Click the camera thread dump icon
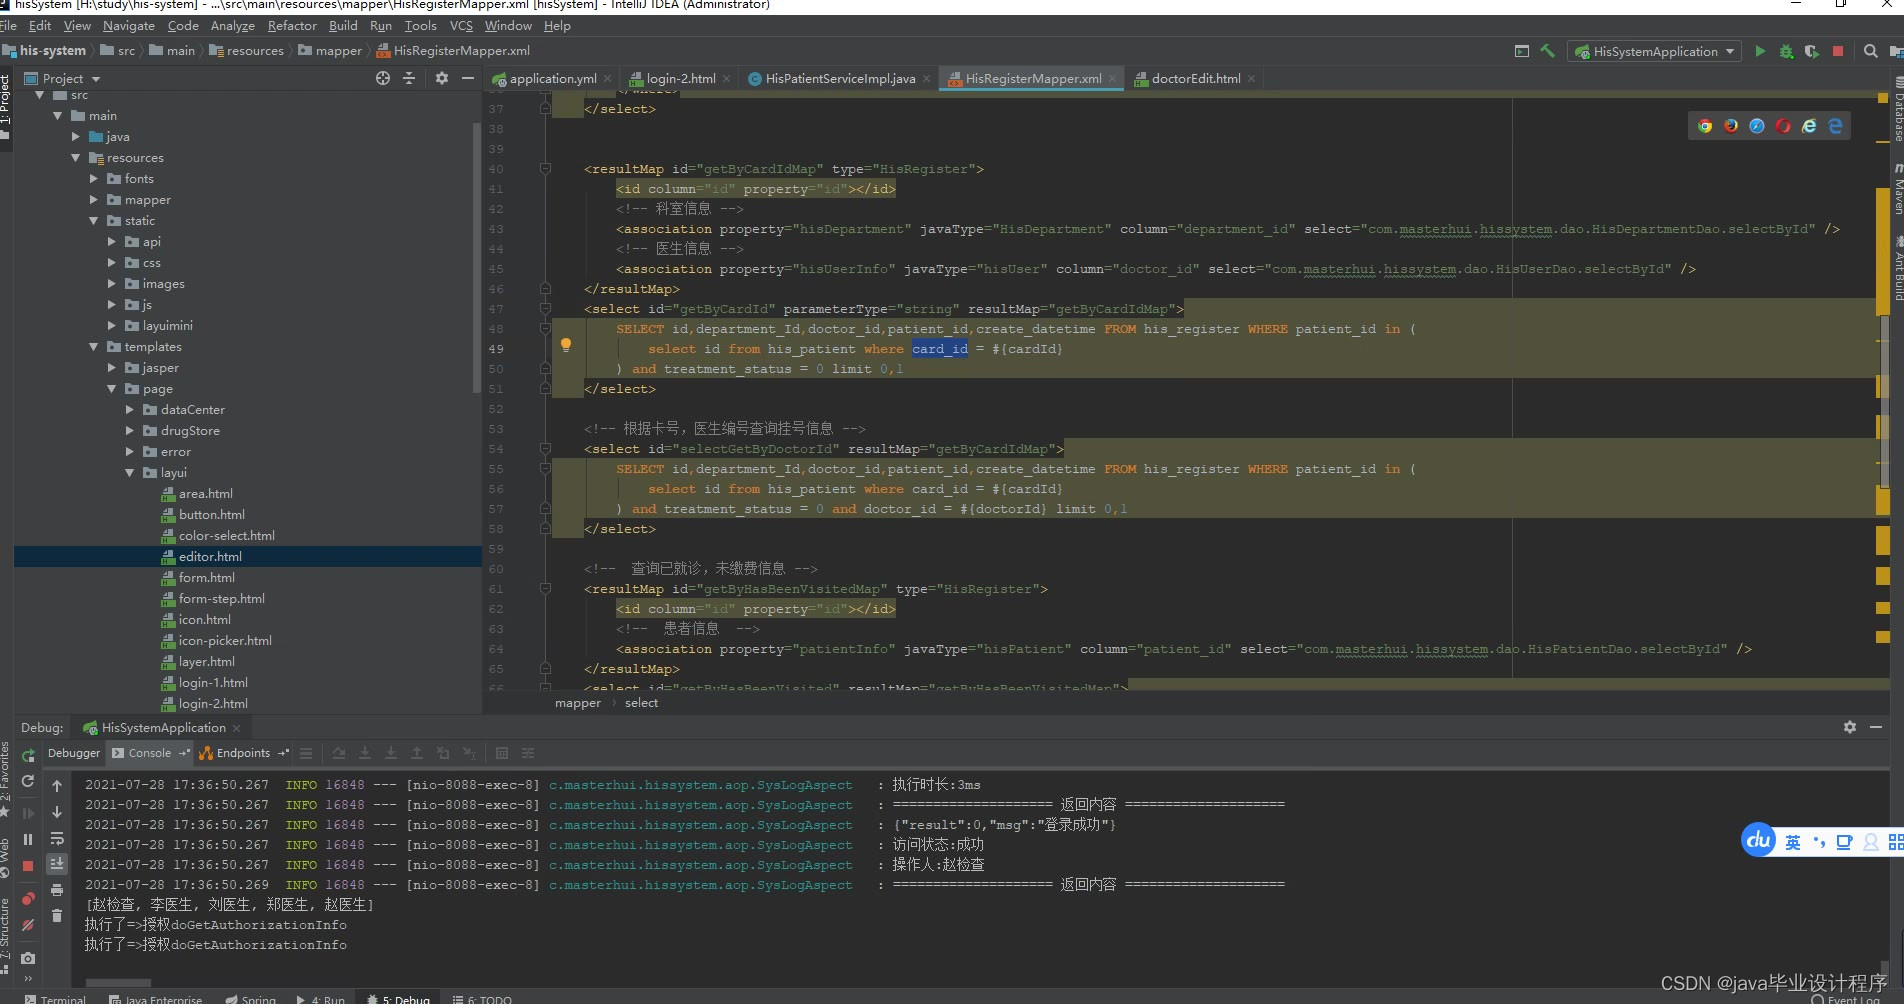This screenshot has width=1904, height=1004. click(28, 958)
